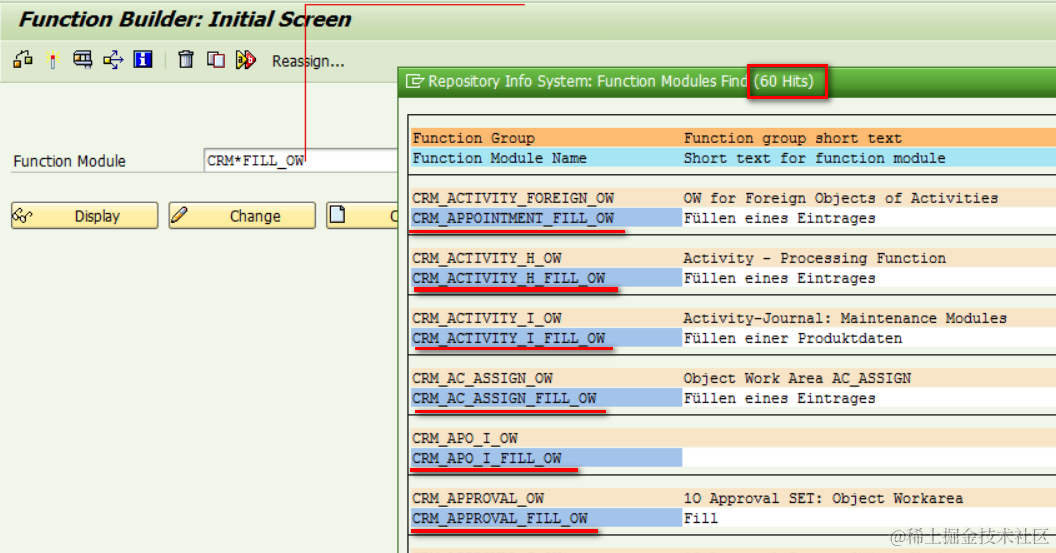Viewport: 1056px width, 553px height.
Task: Click text 'OW for Foreign Objects of Activities'
Action: click(840, 198)
